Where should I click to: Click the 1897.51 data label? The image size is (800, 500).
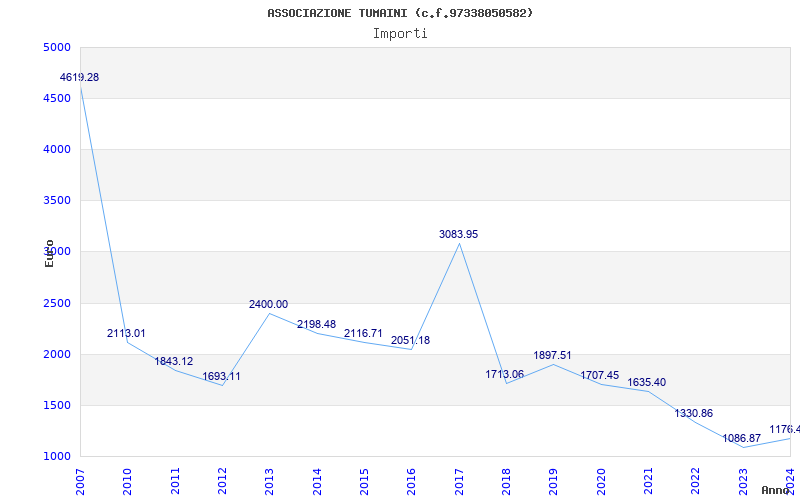(553, 355)
